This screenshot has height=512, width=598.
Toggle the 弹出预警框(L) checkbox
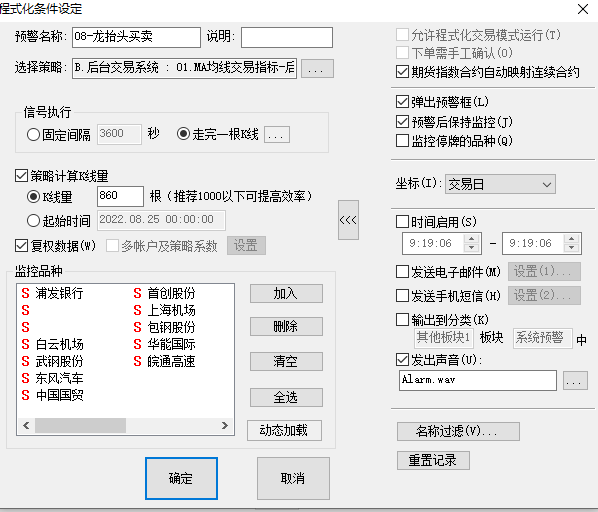tap(402, 102)
